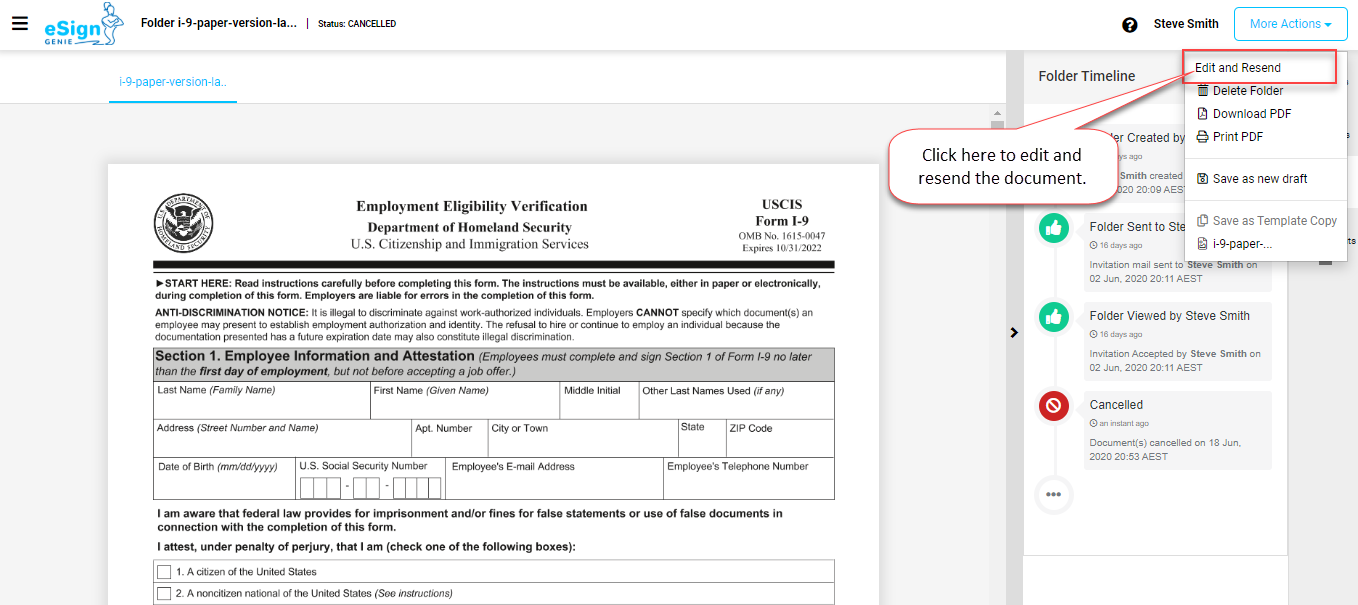Click the Cancelled timeline entry title
The width and height of the screenshot is (1358, 605).
click(x=1116, y=405)
